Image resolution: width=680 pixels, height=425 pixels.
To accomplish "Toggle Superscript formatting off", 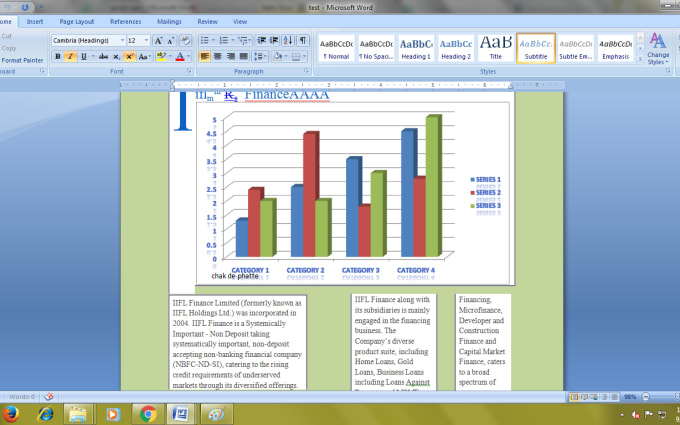I will [129, 56].
